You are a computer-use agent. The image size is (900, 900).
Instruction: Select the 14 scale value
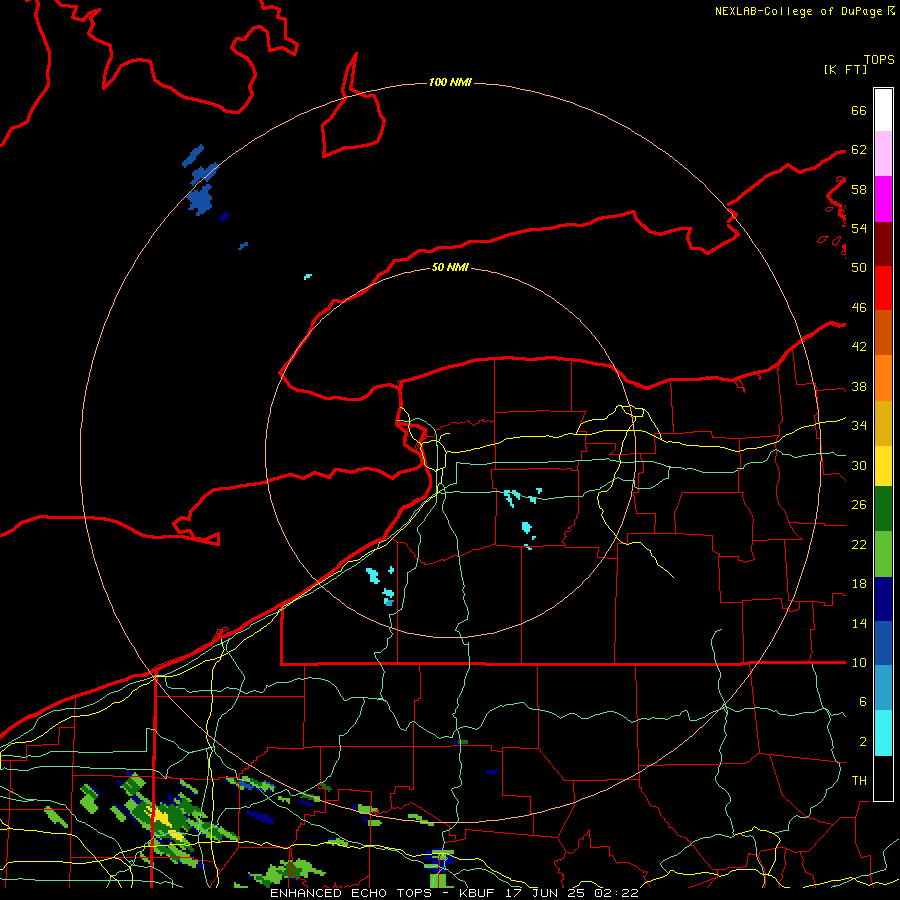pos(859,623)
